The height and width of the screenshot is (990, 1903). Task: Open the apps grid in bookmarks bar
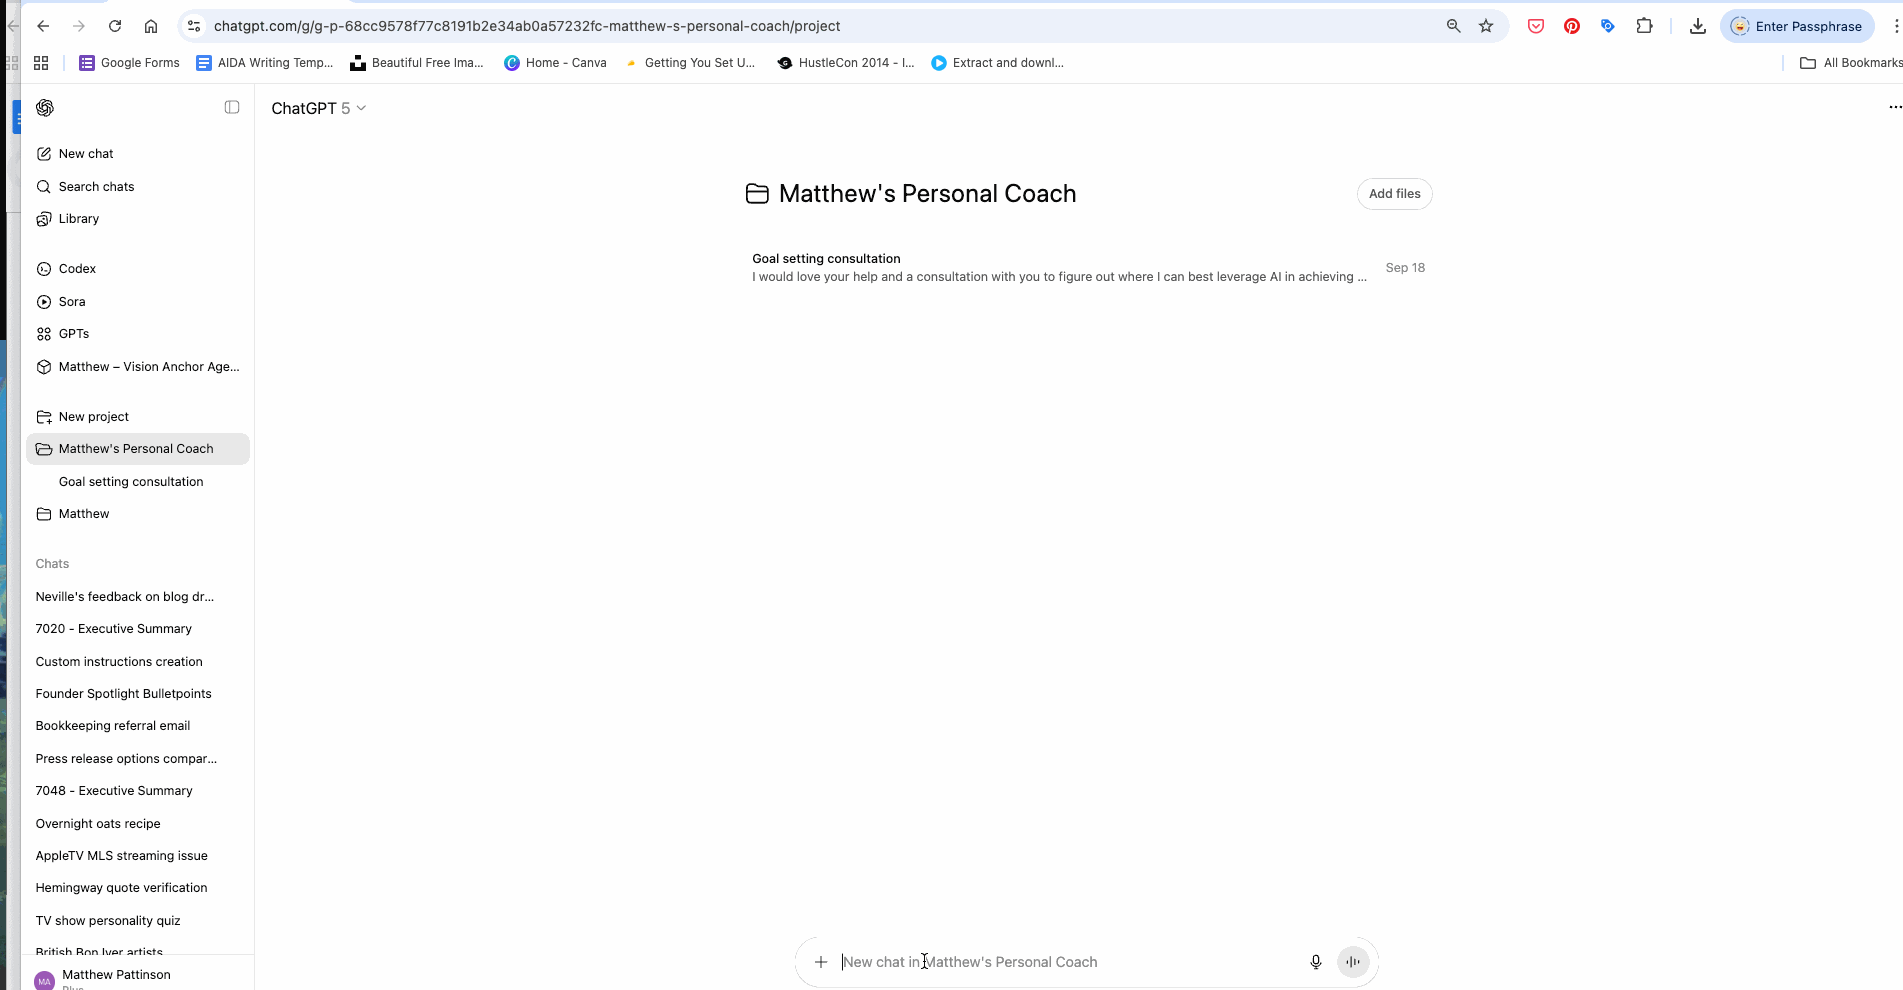coord(41,63)
